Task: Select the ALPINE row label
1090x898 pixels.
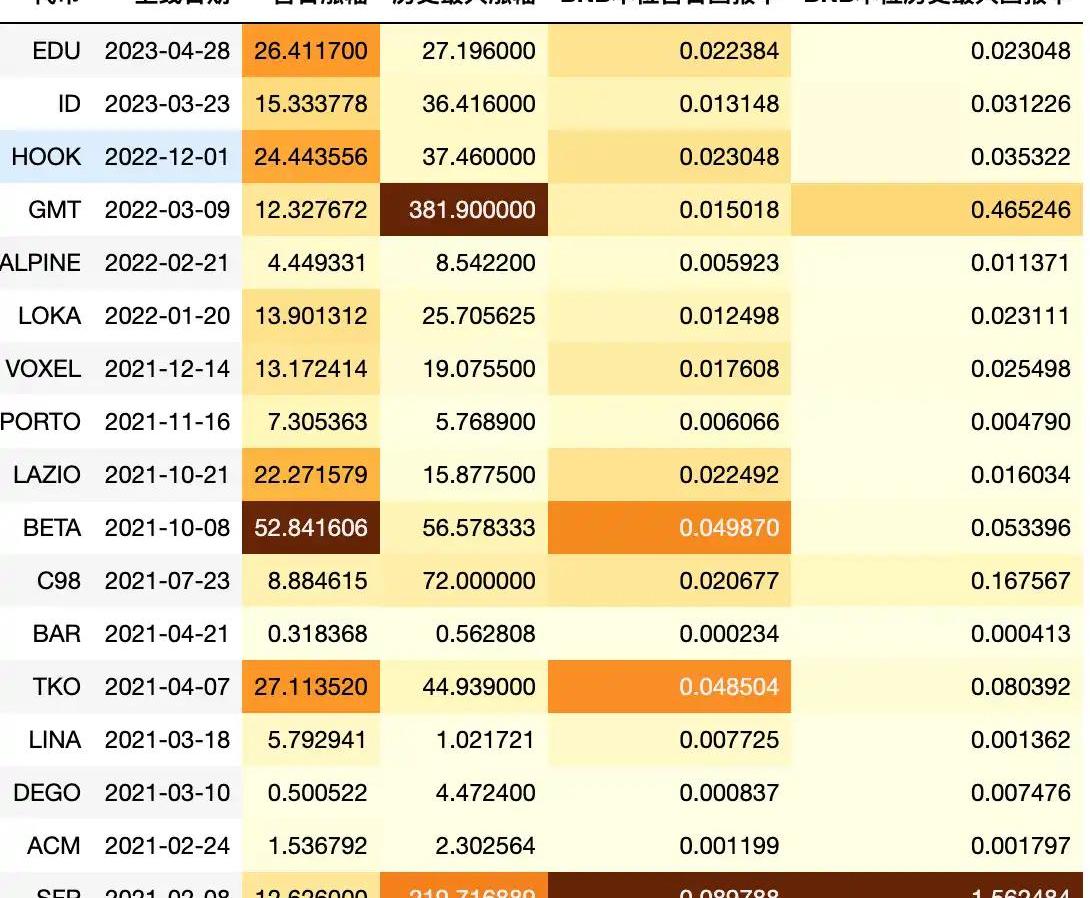Action: [40, 263]
